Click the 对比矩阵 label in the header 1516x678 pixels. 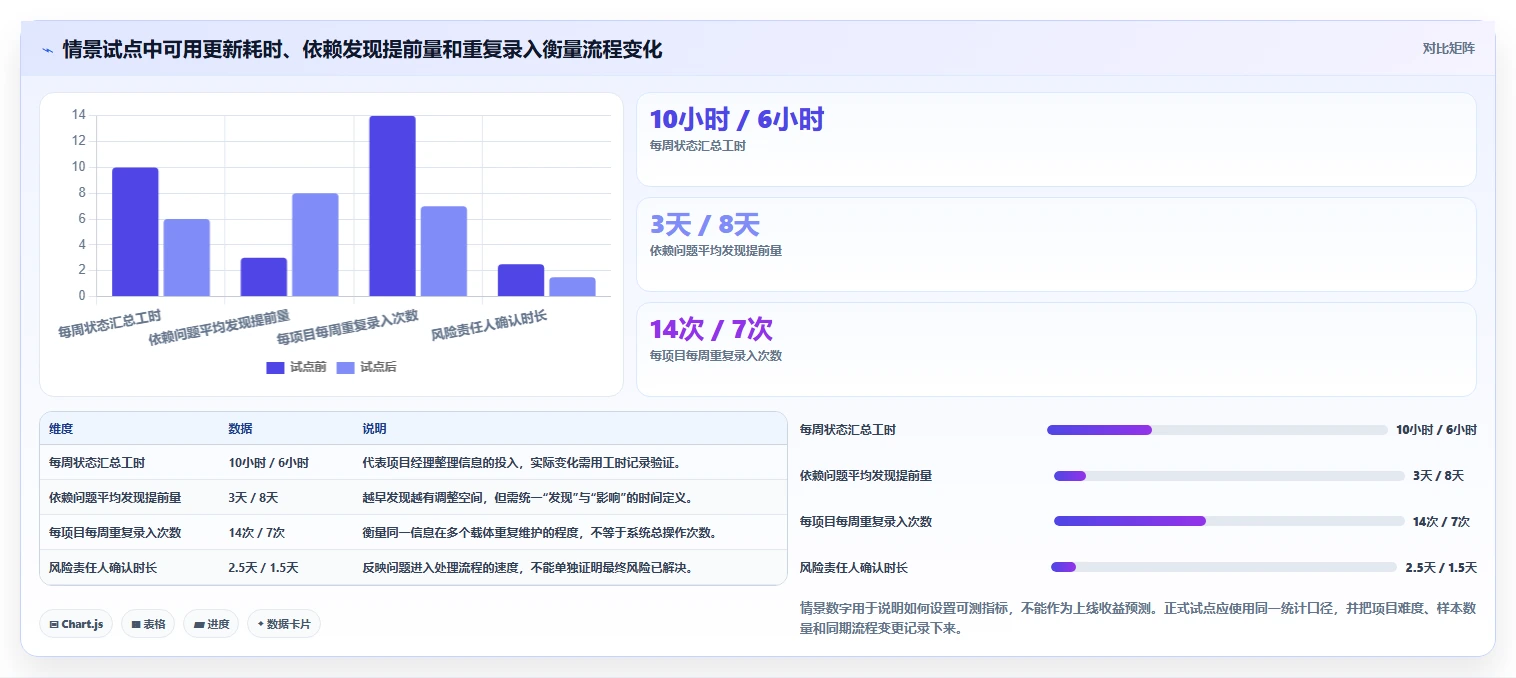click(1448, 48)
